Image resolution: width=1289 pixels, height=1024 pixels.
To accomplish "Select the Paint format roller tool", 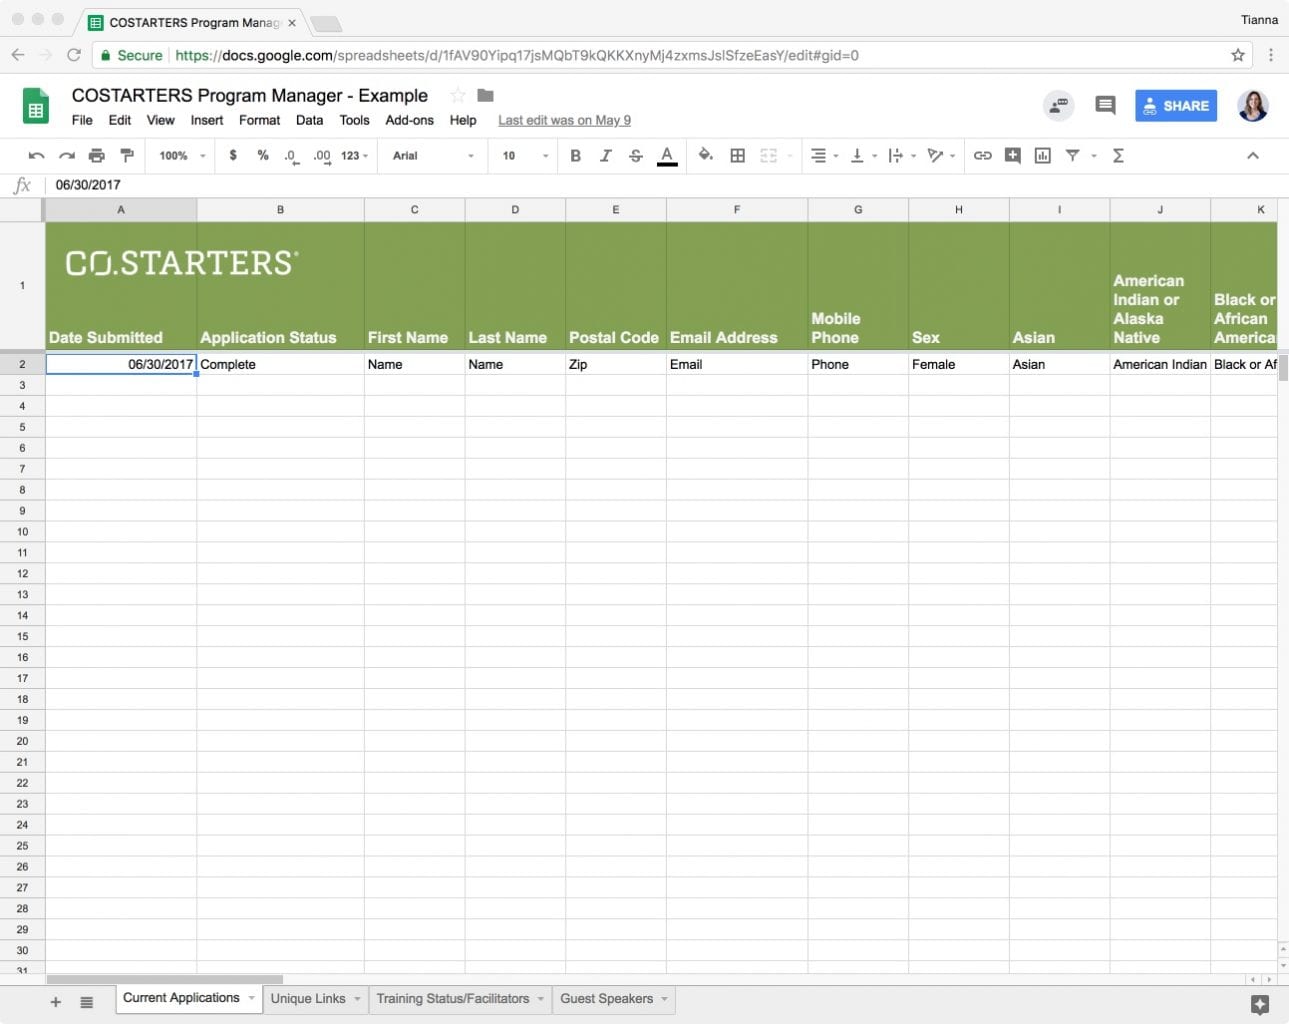I will [x=127, y=156].
